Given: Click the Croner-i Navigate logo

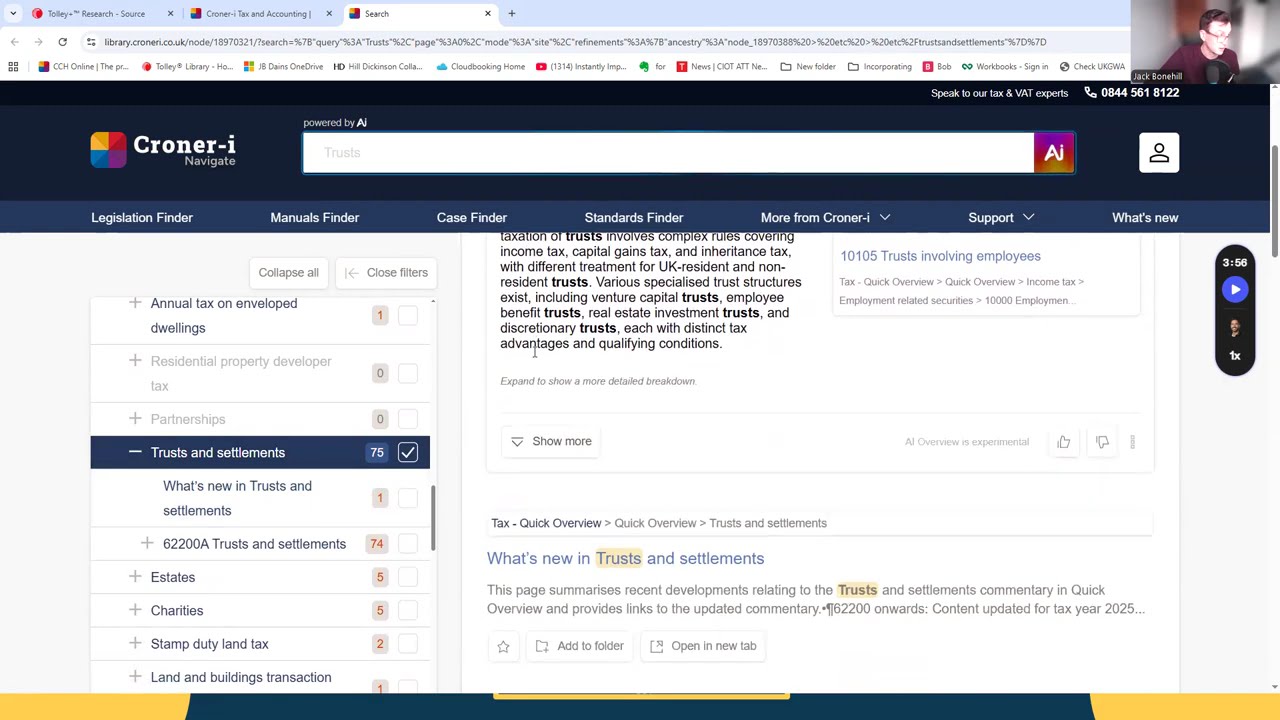Looking at the screenshot, I should tap(163, 150).
